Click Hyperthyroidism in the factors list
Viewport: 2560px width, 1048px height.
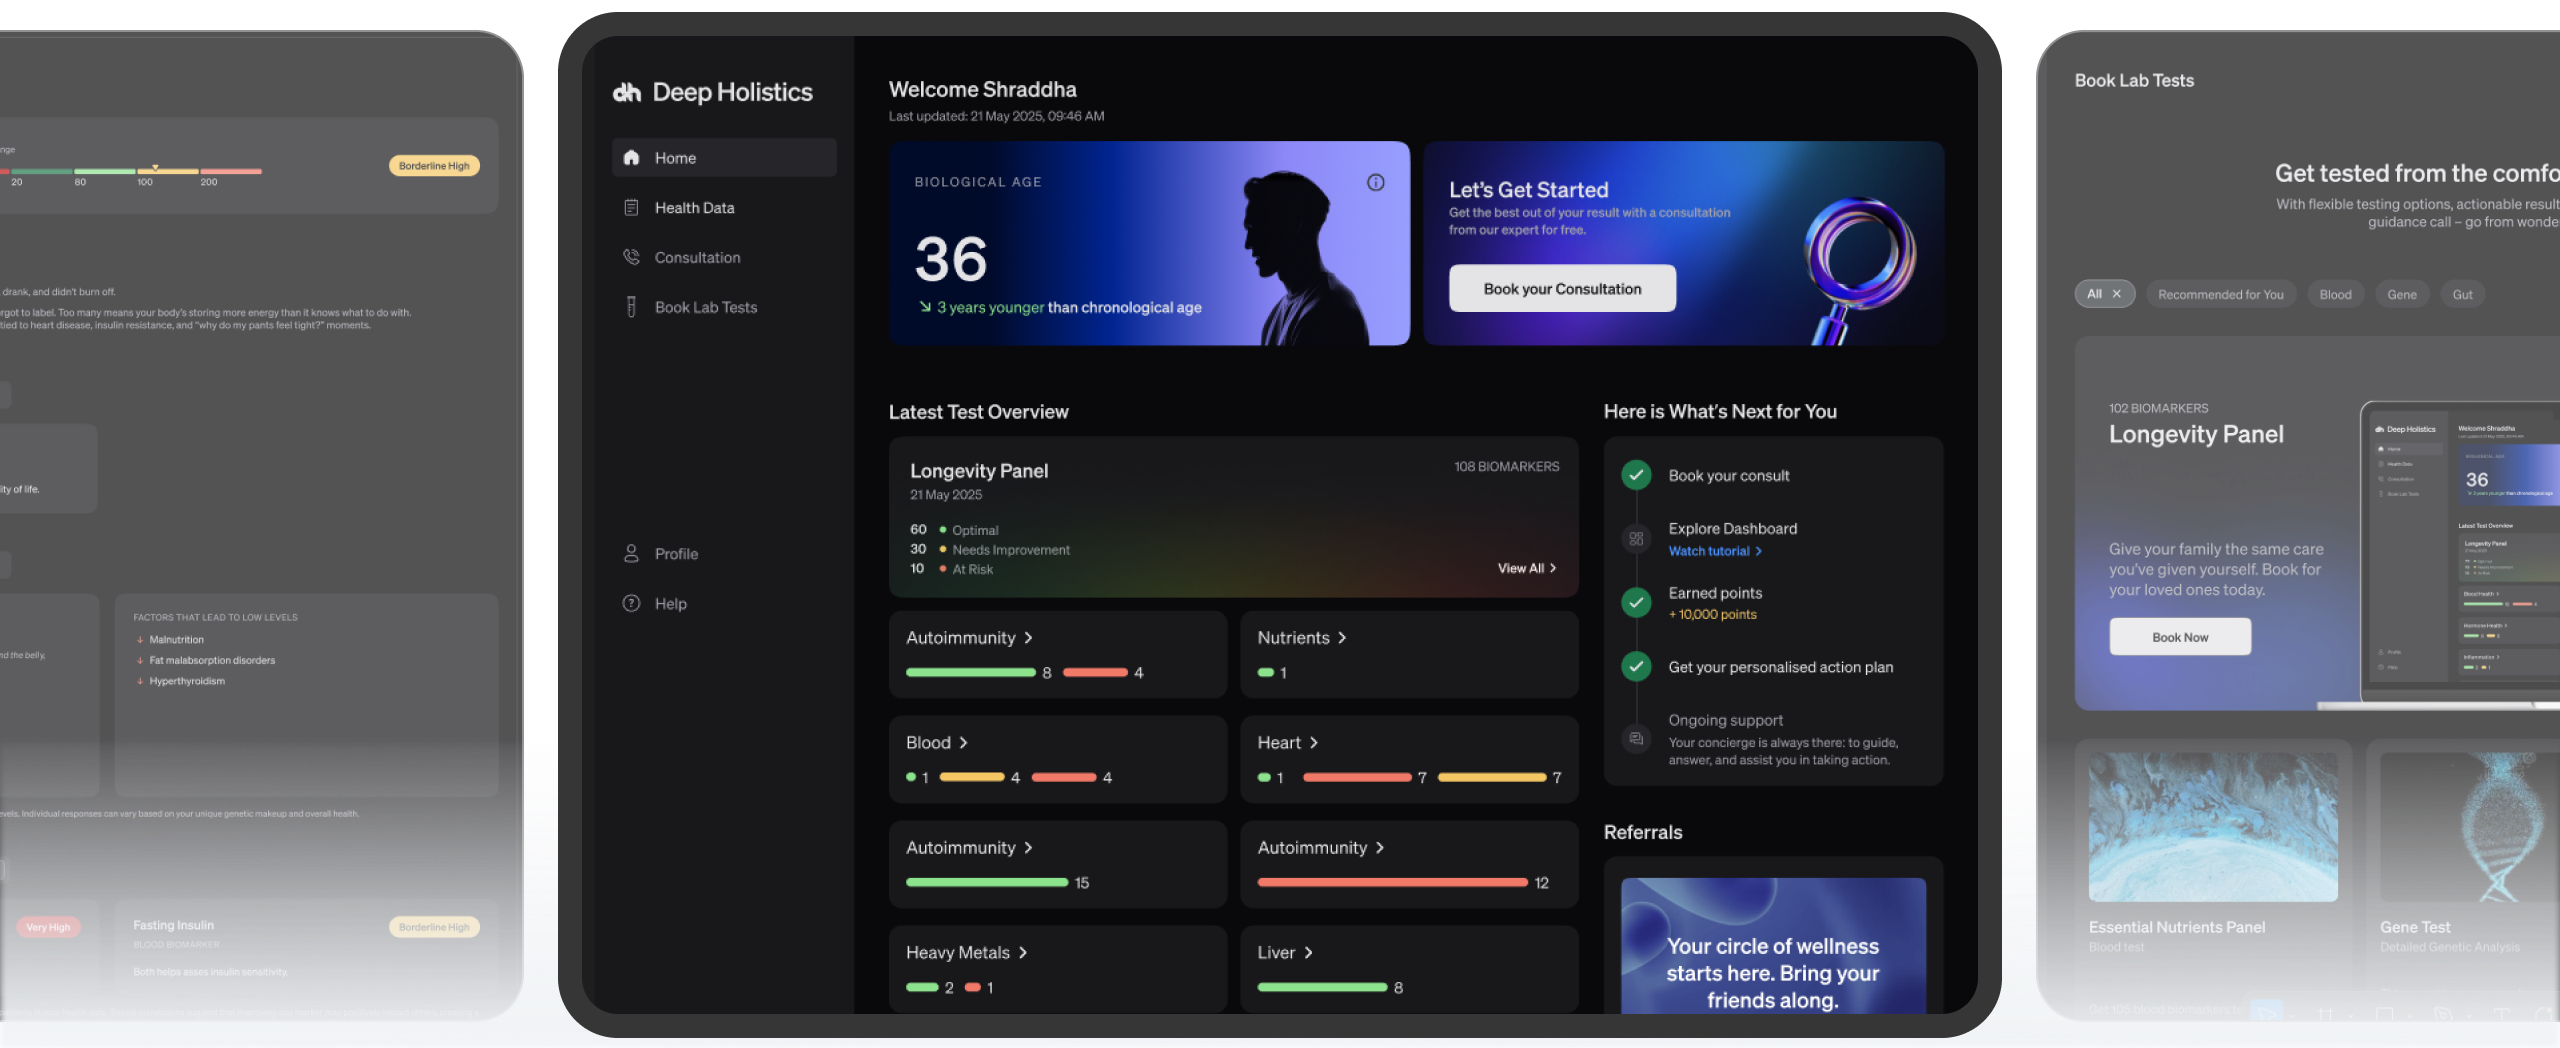pos(187,681)
